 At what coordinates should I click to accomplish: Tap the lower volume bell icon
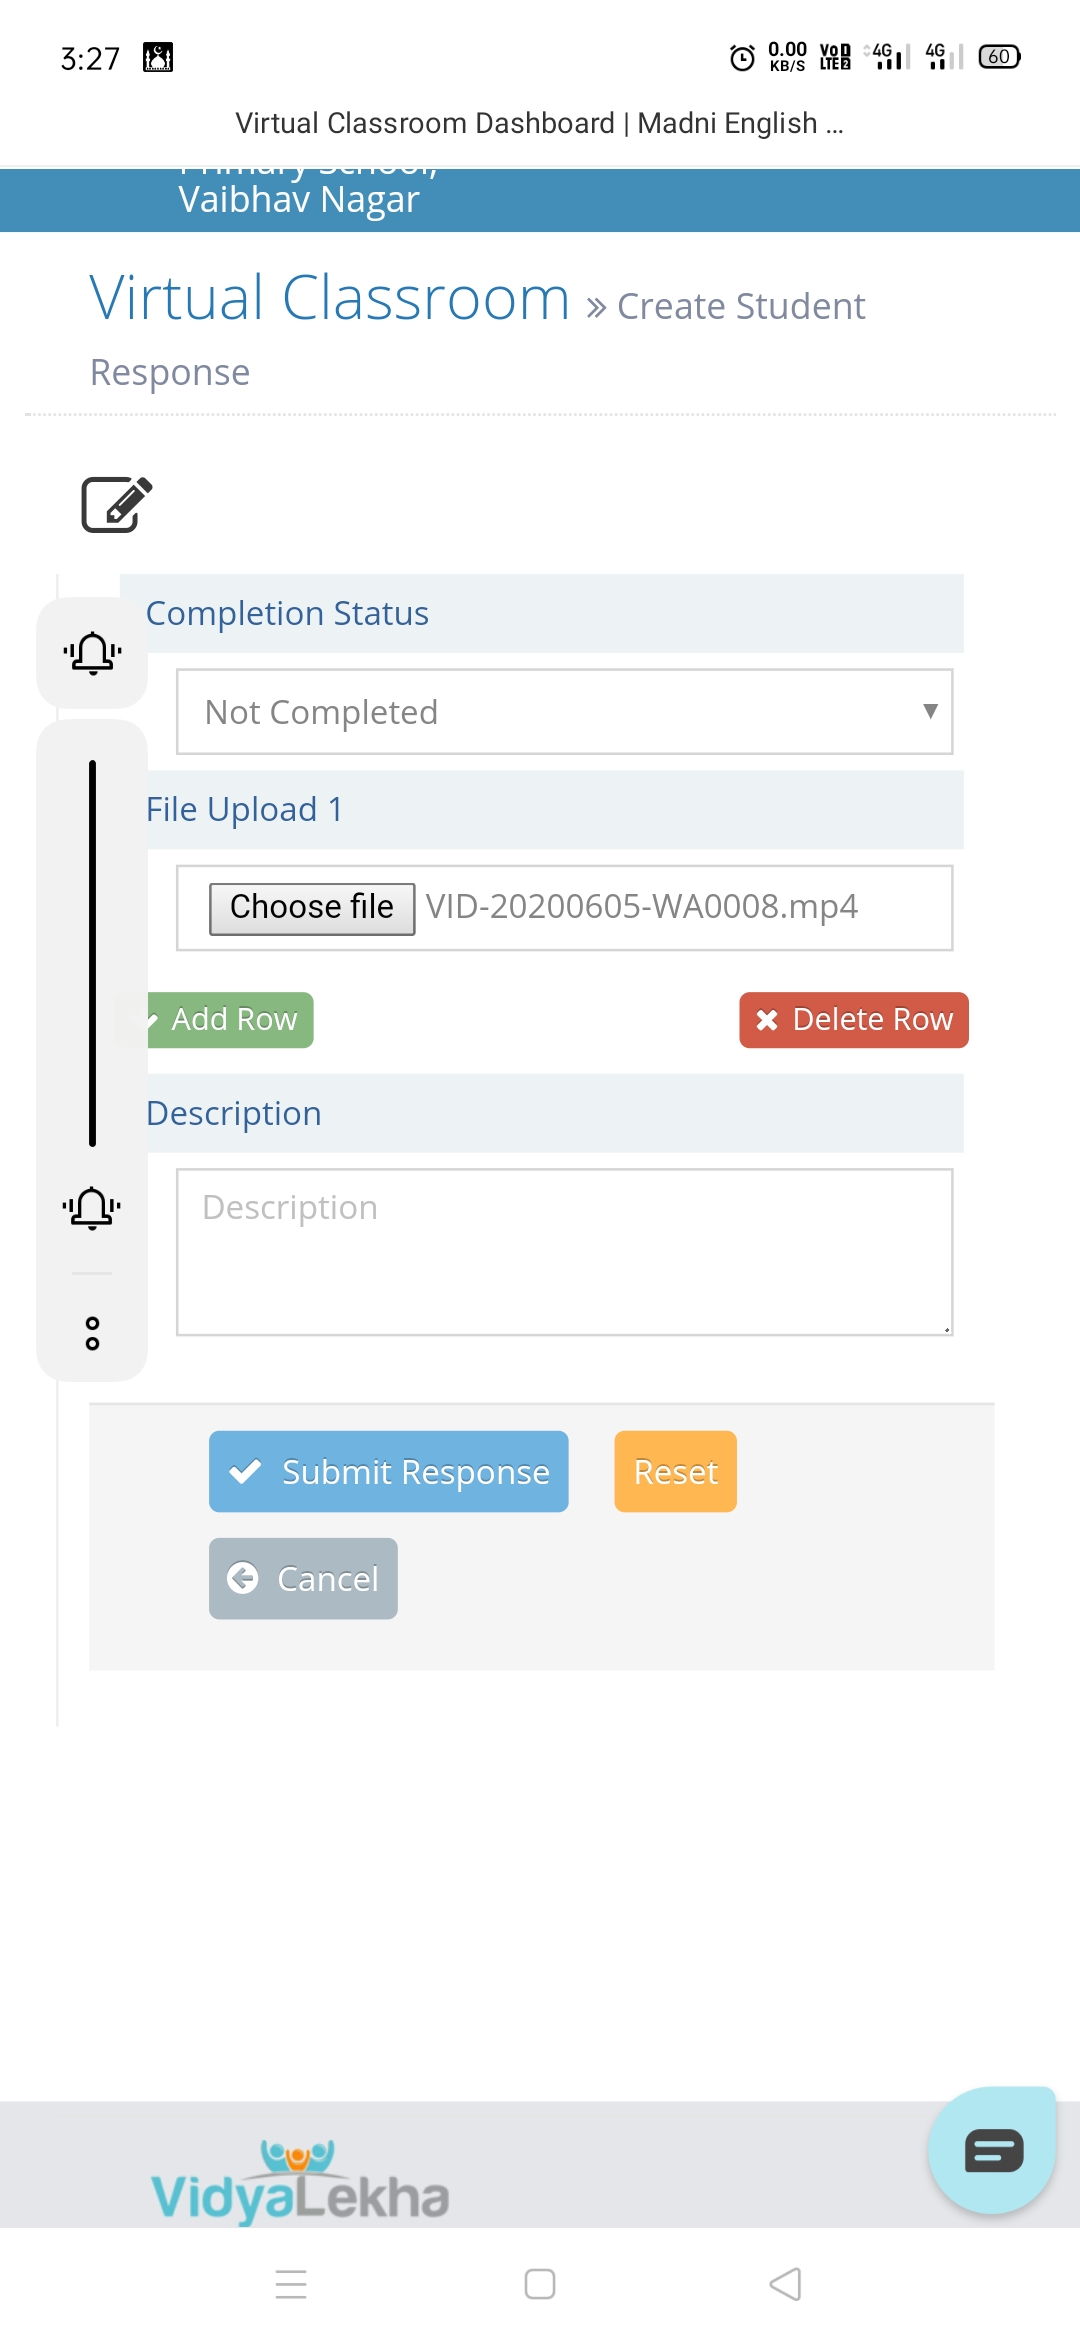(92, 1208)
